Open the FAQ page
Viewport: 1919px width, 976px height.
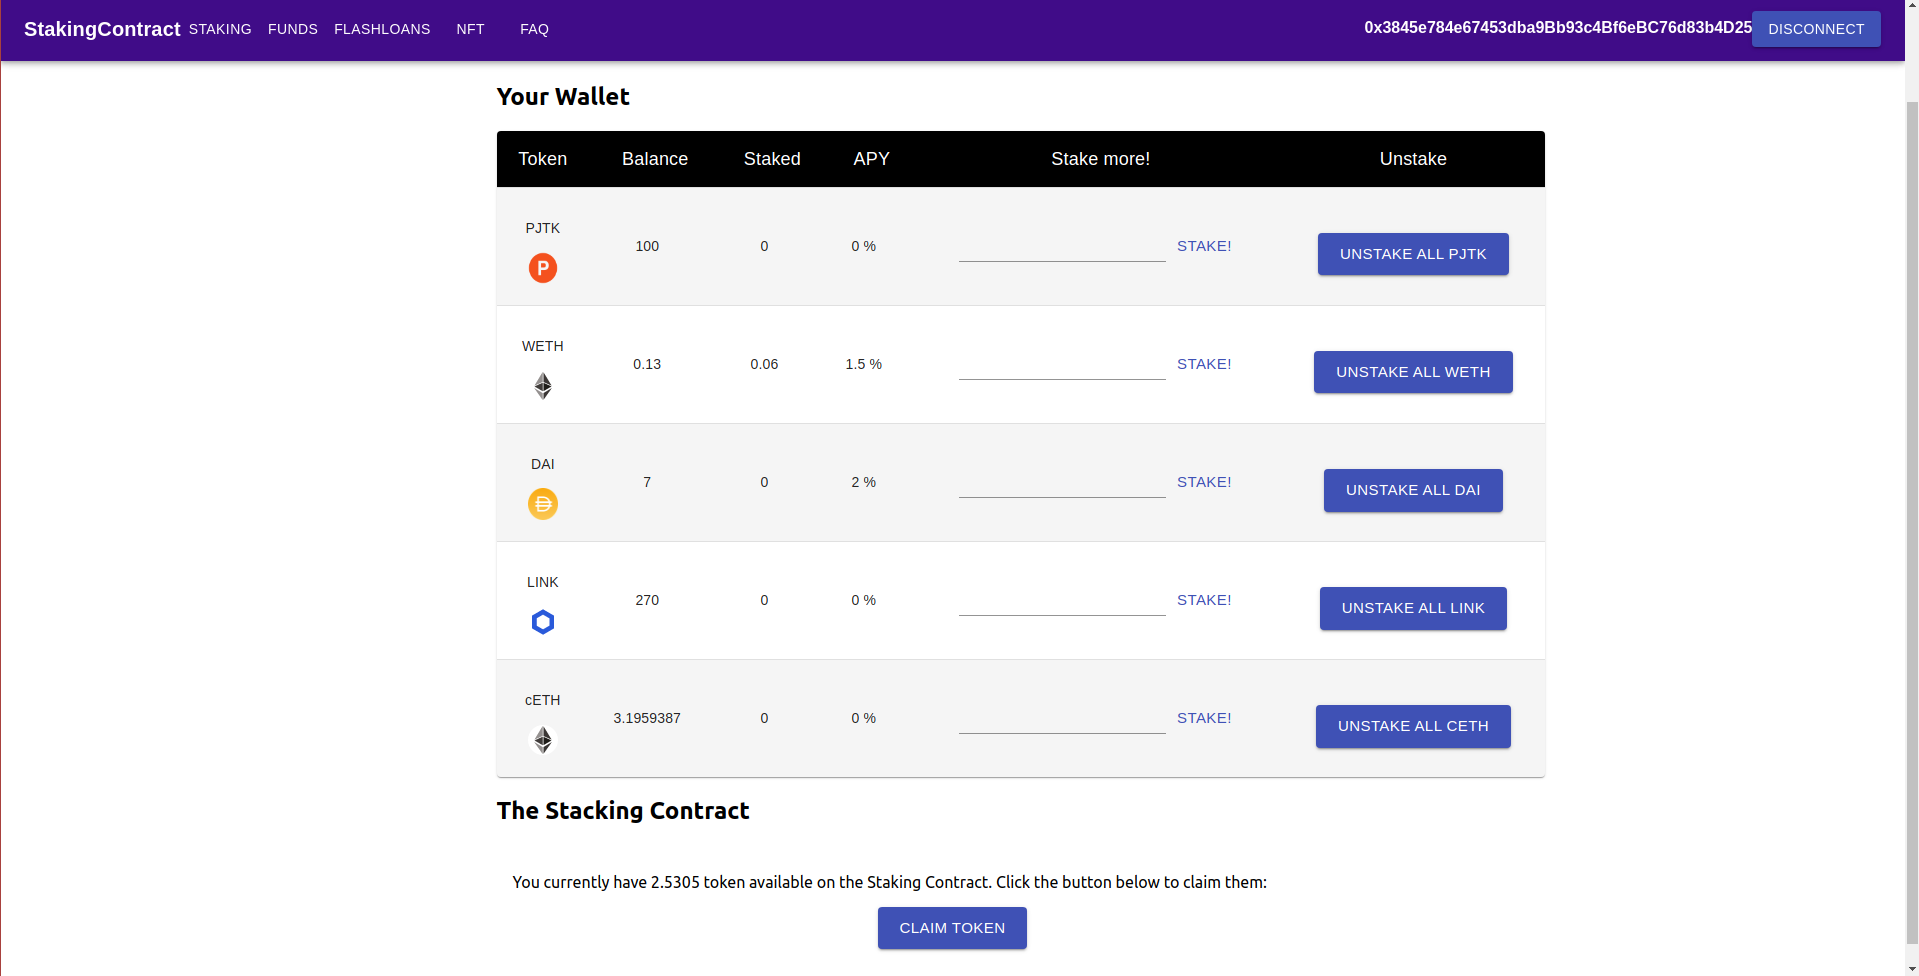click(x=534, y=29)
